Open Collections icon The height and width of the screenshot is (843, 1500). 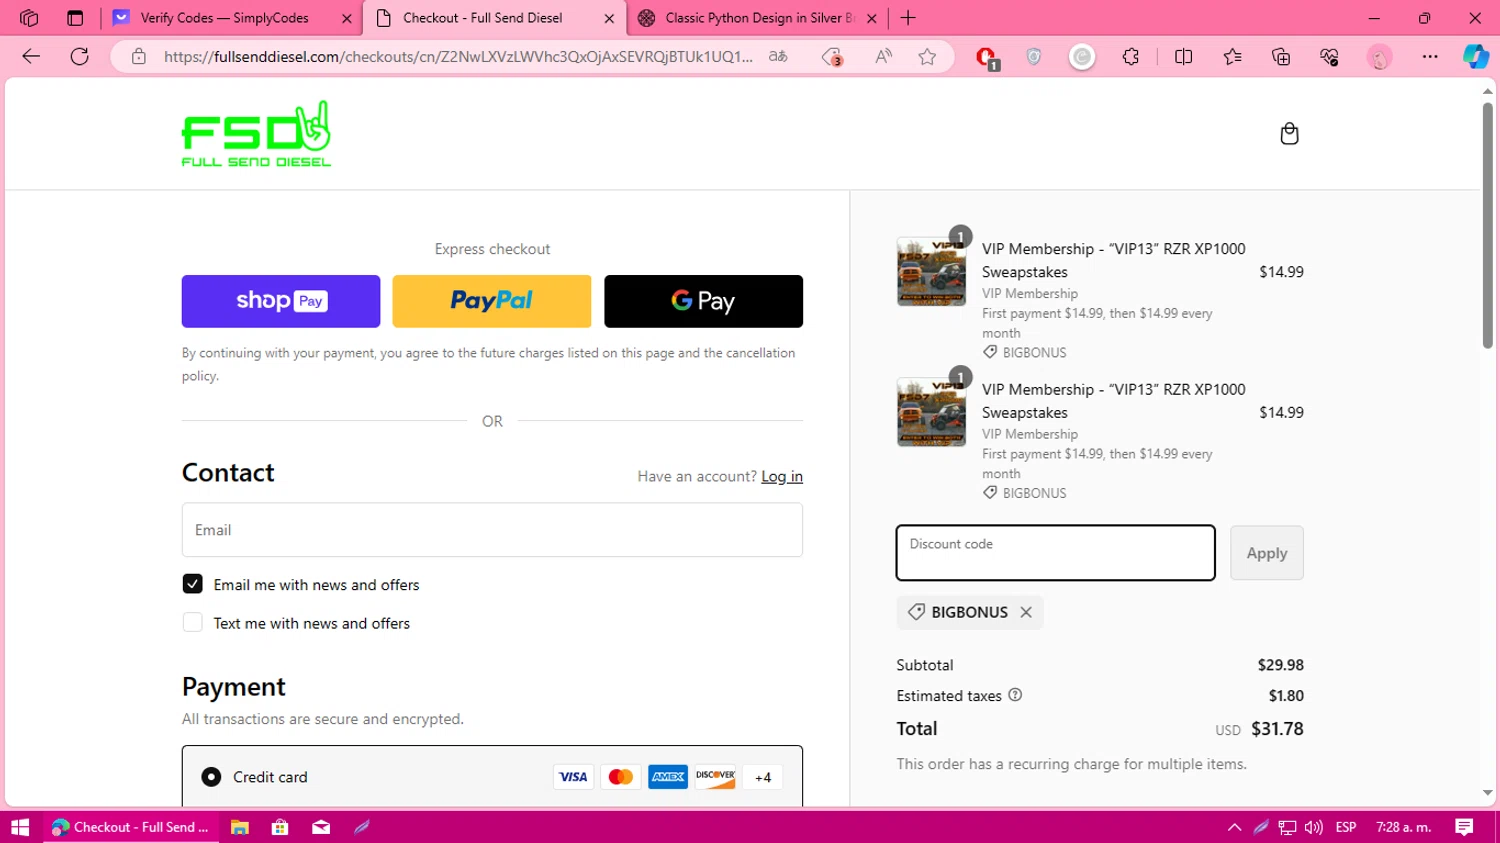(1281, 57)
